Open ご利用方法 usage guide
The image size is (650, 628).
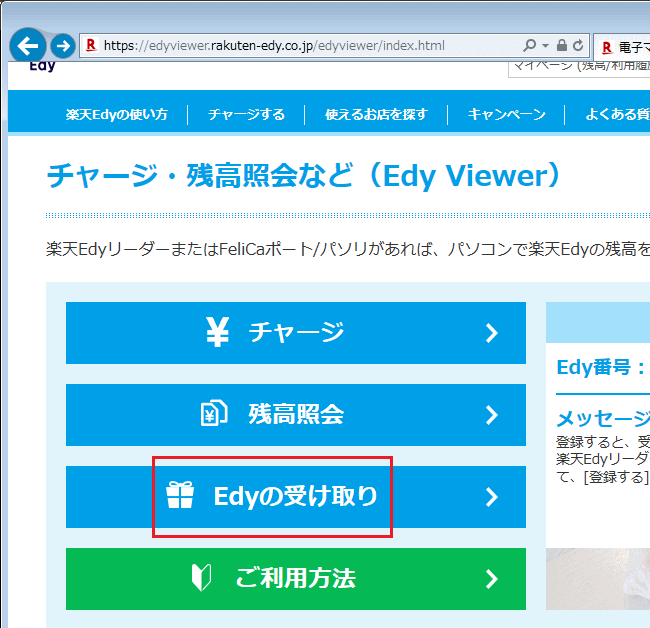[x=296, y=579]
